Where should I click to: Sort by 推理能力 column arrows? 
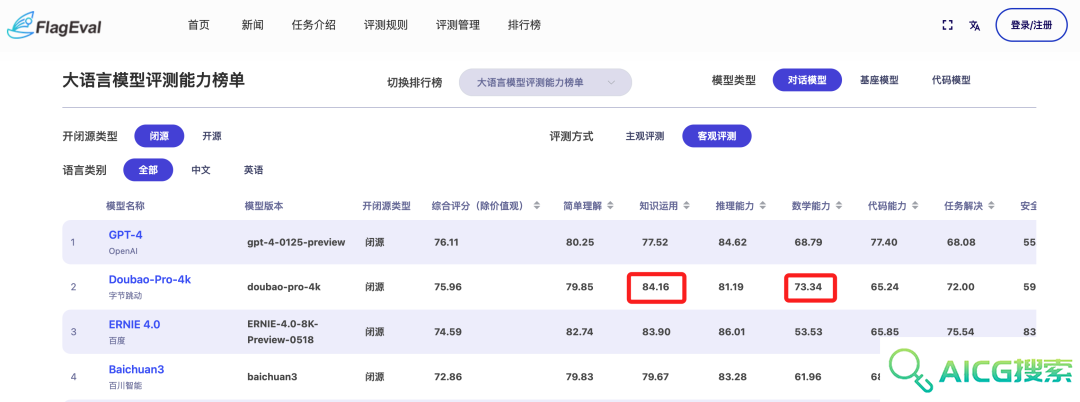pos(764,206)
